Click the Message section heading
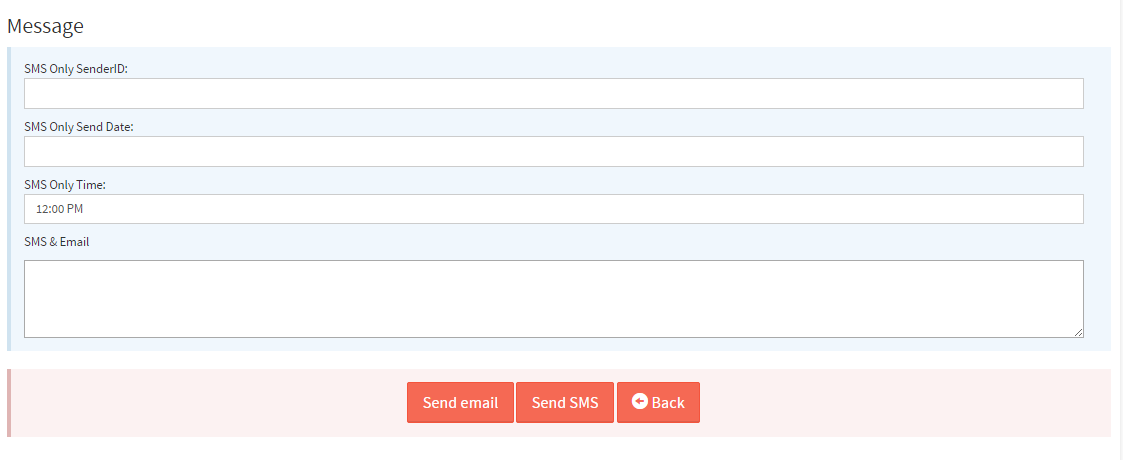The height and width of the screenshot is (460, 1123). click(45, 26)
